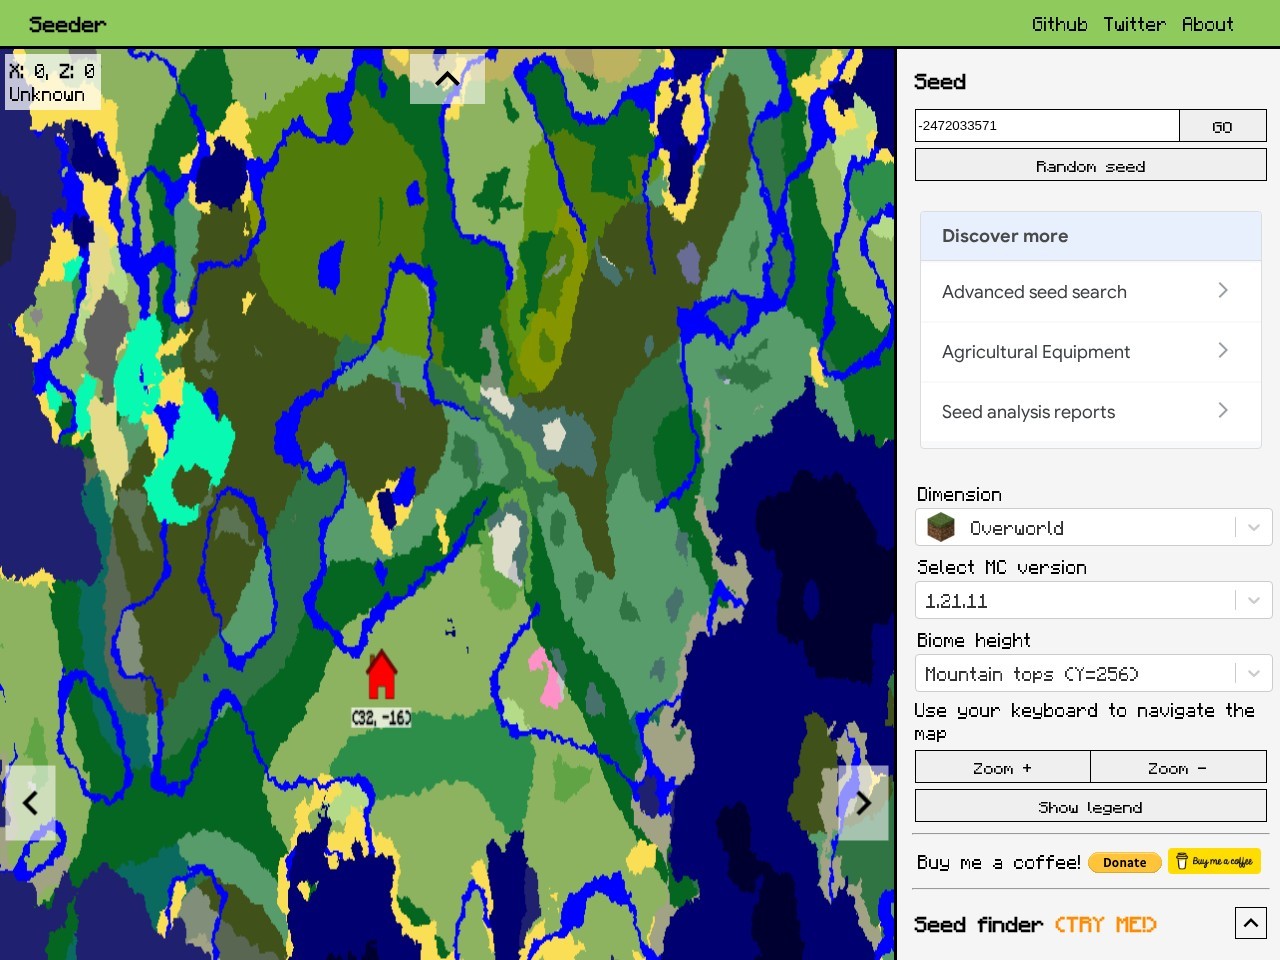
Task: Open the Dimension dropdown
Action: pos(1093,527)
